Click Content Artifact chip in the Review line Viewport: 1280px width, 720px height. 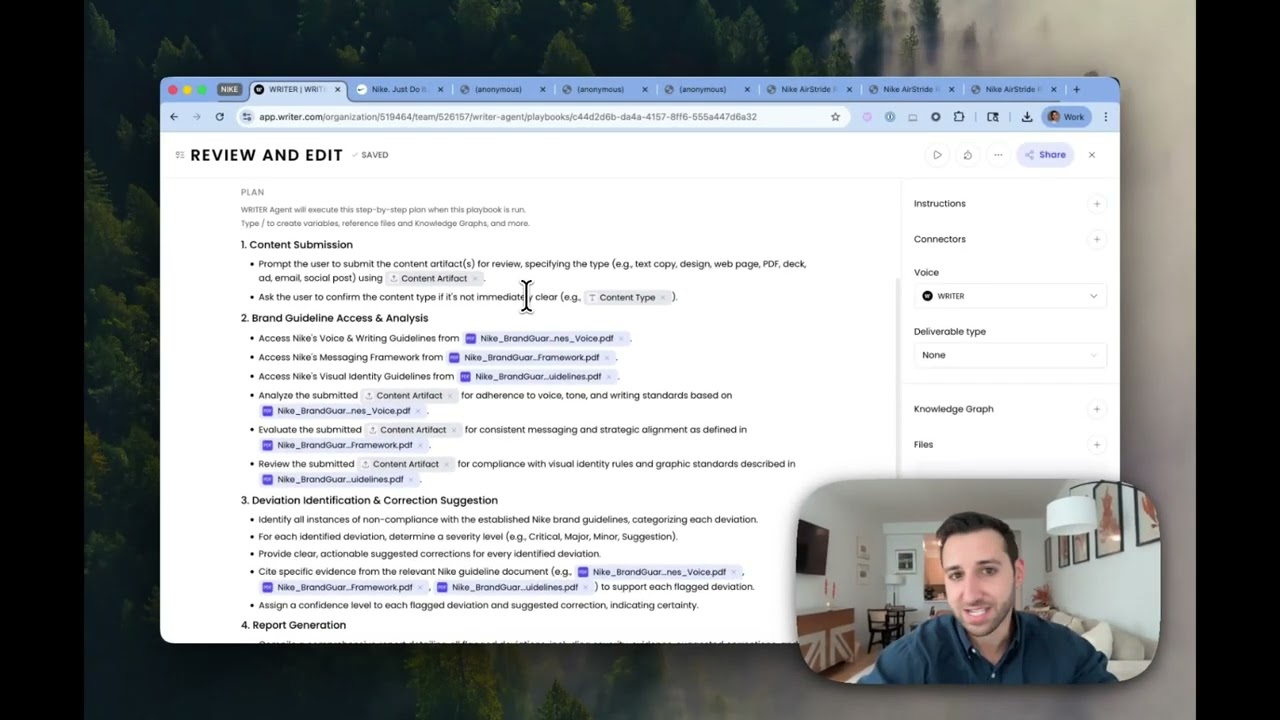click(405, 464)
